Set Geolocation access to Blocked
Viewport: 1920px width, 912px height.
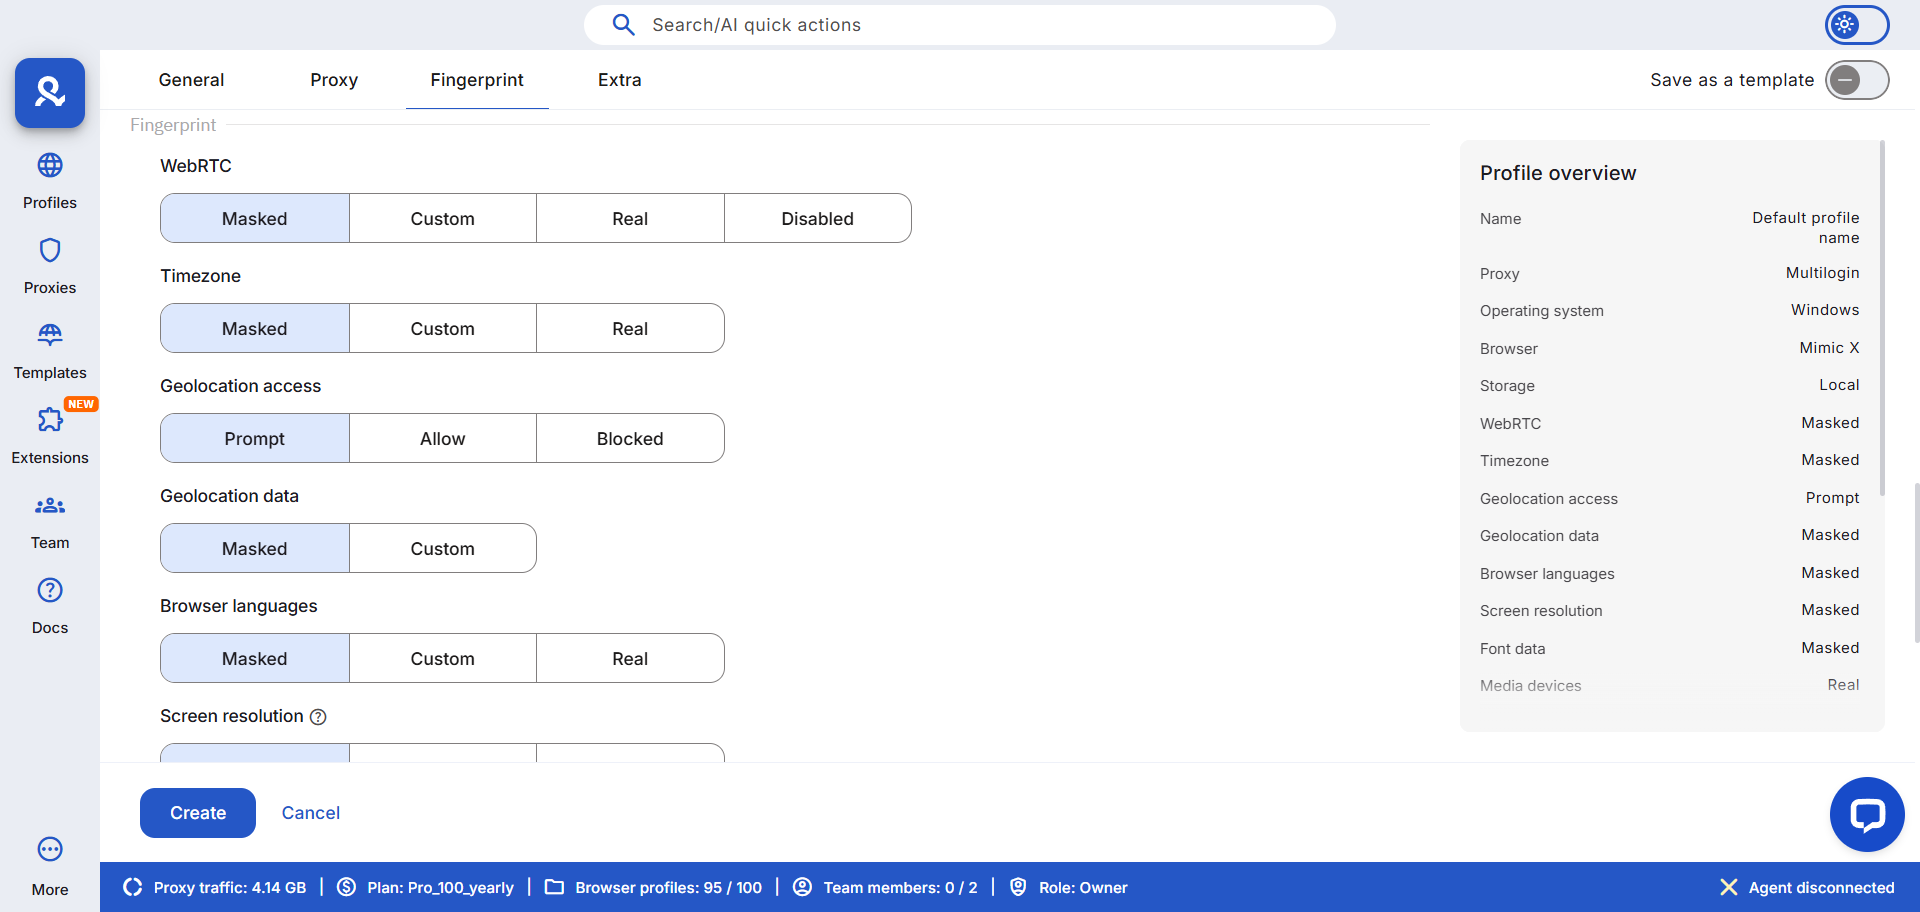tap(629, 438)
